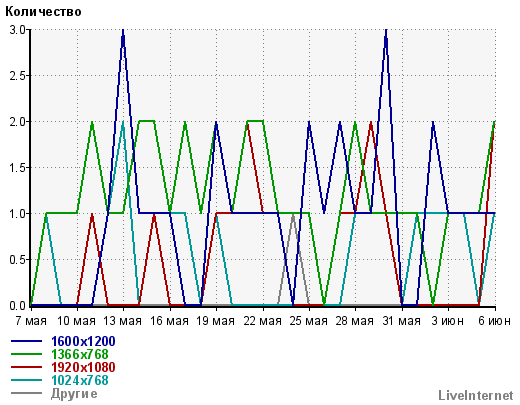Click the 31 мая date axis label
Image resolution: width=520 pixels, height=405 pixels.
(401, 321)
